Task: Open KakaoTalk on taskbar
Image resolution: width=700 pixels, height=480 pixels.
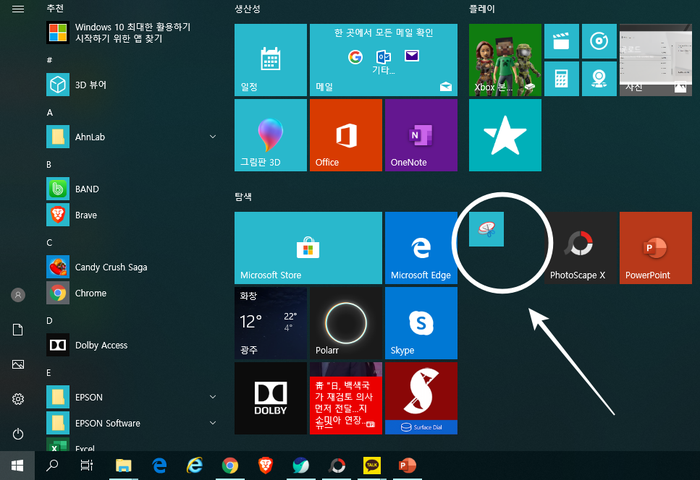Action: point(372,466)
